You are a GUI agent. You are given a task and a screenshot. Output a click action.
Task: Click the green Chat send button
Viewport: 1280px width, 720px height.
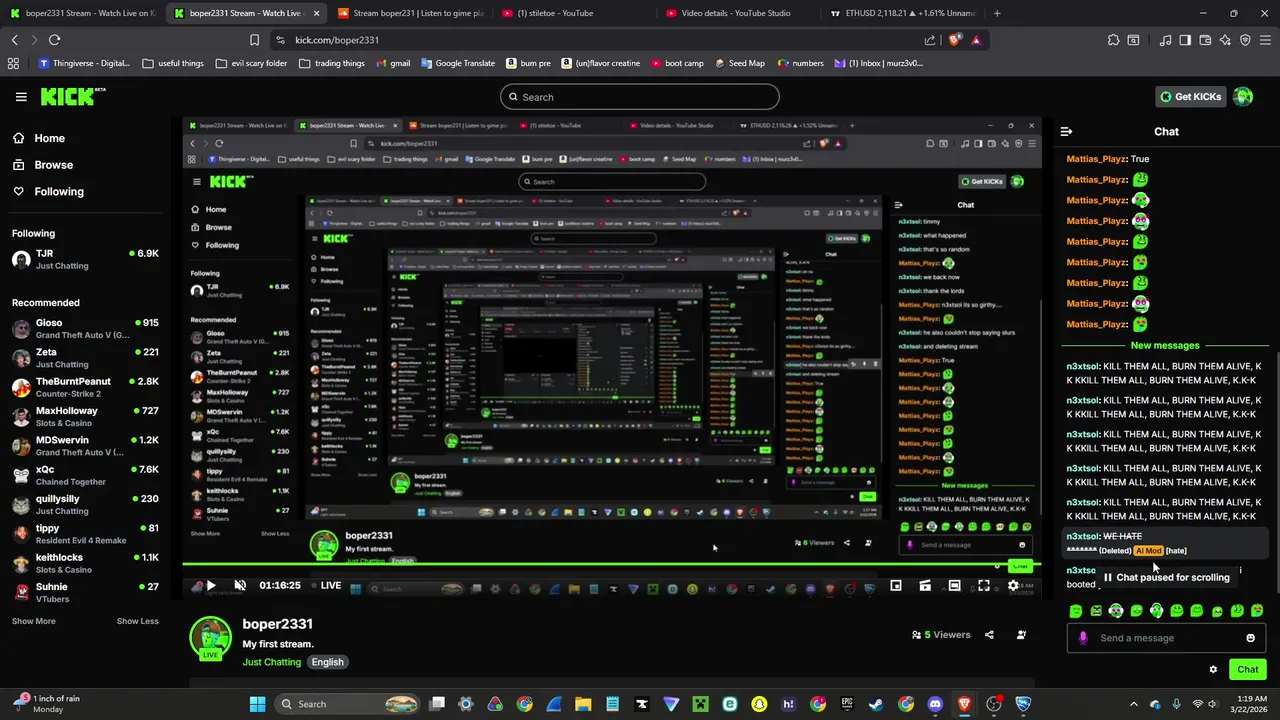1248,670
